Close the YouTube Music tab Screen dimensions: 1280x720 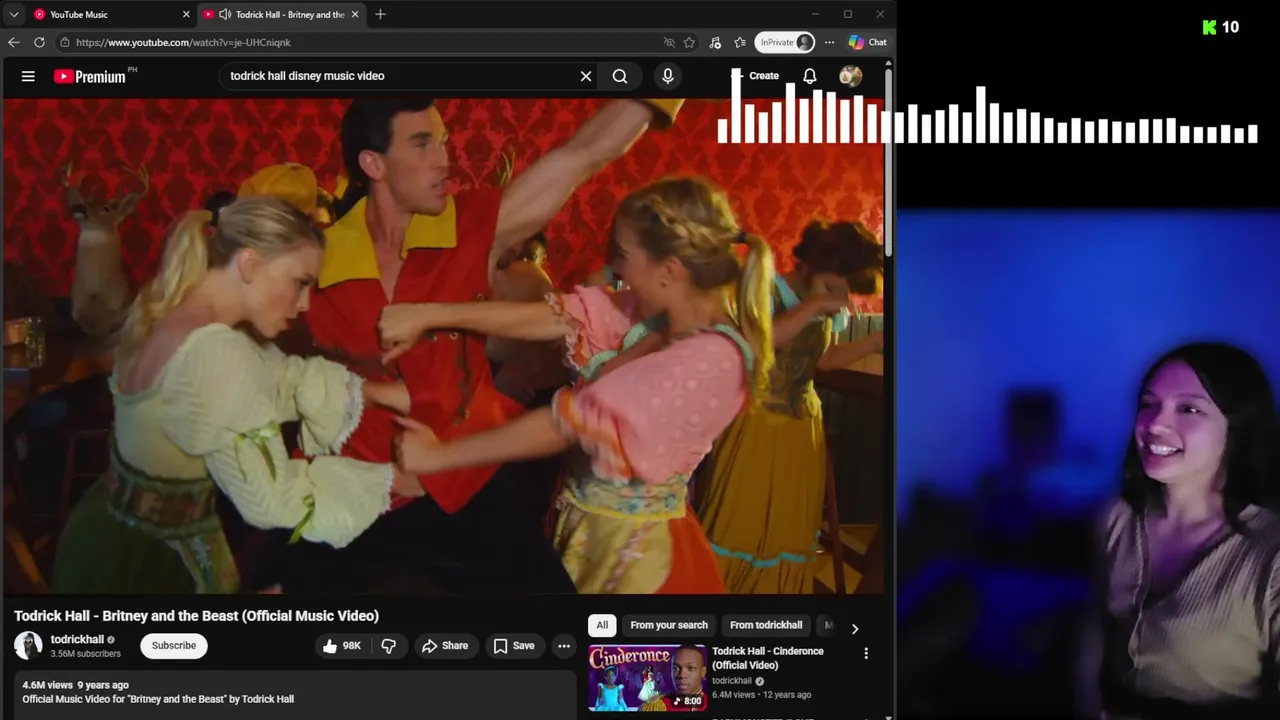click(186, 14)
